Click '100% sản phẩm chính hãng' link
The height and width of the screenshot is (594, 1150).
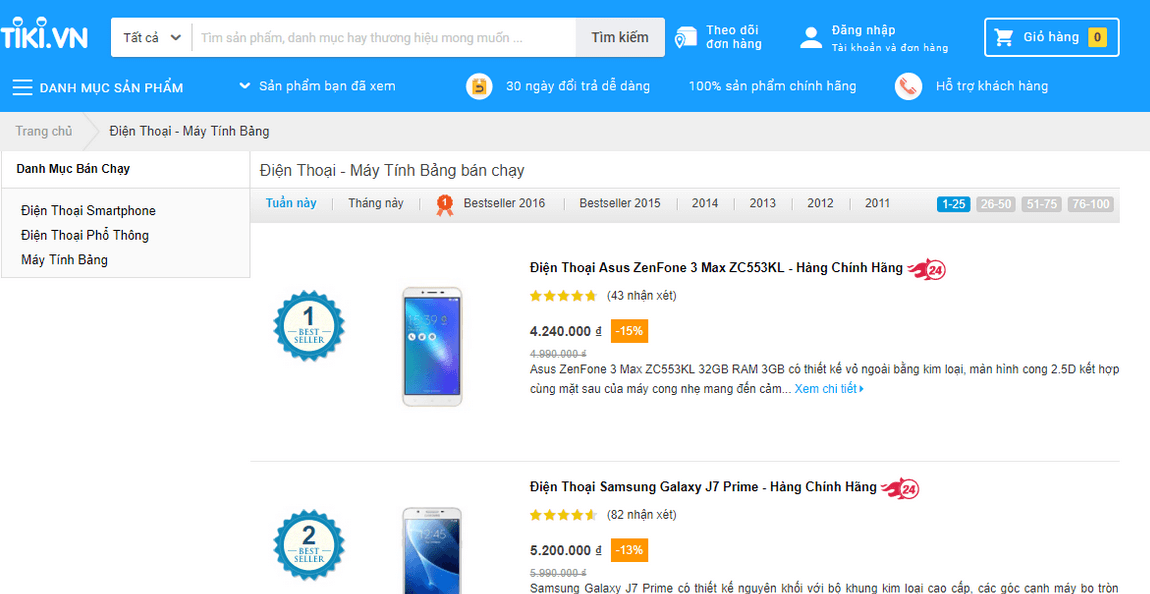pos(772,87)
